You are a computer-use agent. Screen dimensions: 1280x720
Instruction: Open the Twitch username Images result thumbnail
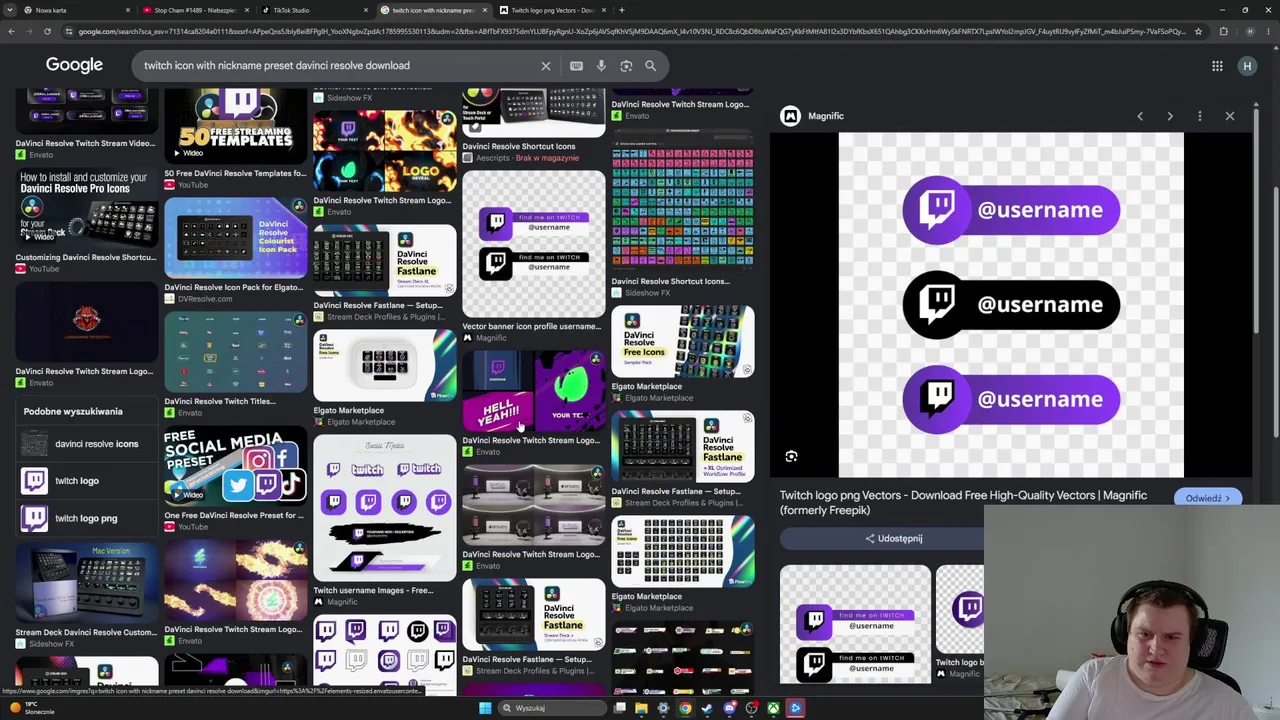pos(385,509)
